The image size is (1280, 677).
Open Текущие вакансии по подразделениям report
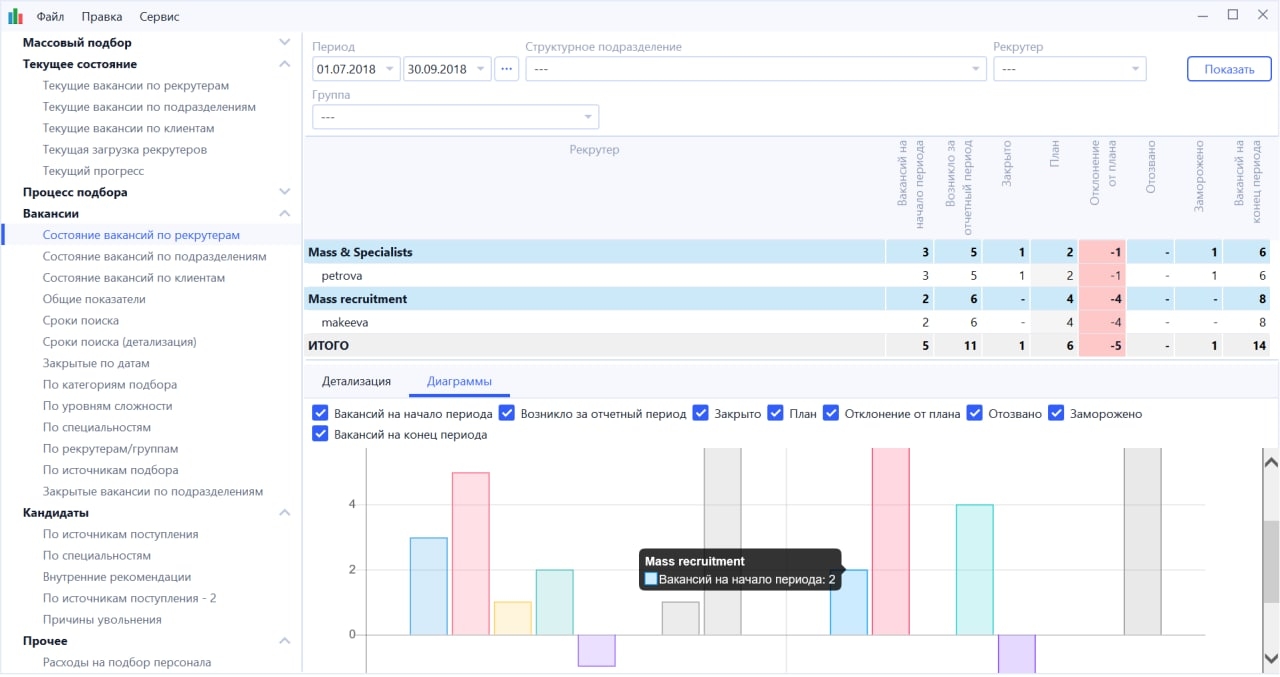(149, 106)
